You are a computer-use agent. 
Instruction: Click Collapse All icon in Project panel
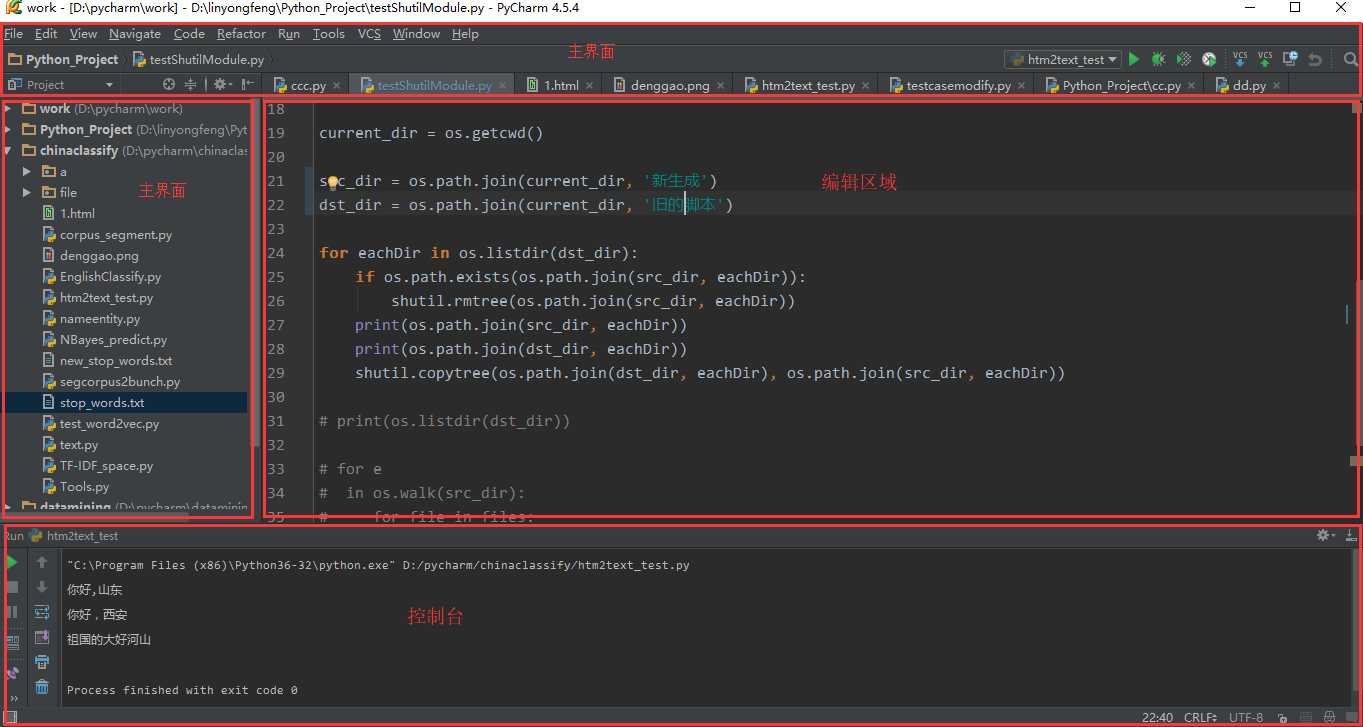click(x=190, y=85)
